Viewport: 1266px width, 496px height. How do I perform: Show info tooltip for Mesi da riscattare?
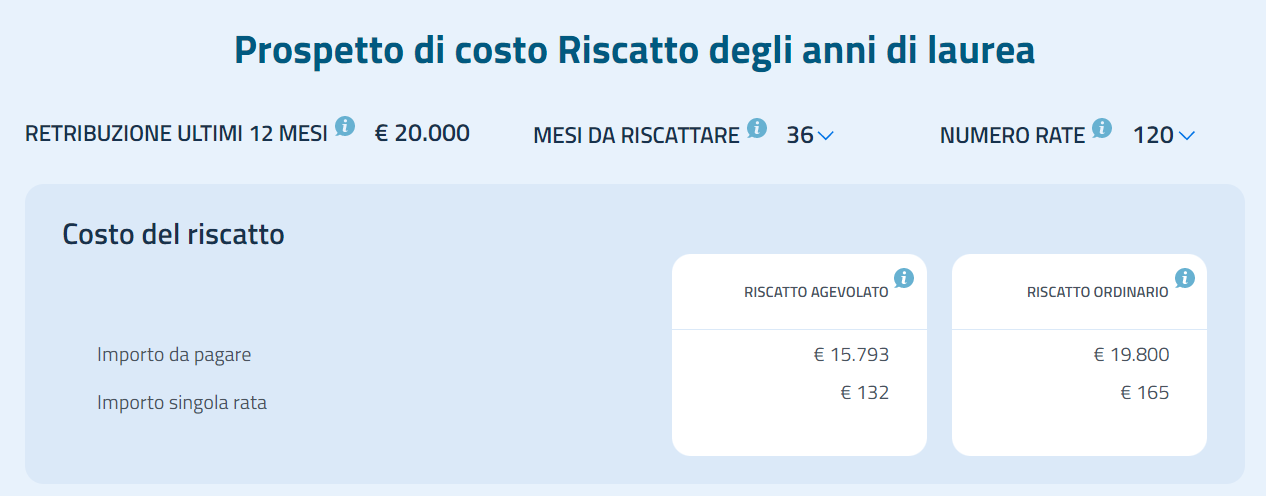pyautogui.click(x=757, y=127)
